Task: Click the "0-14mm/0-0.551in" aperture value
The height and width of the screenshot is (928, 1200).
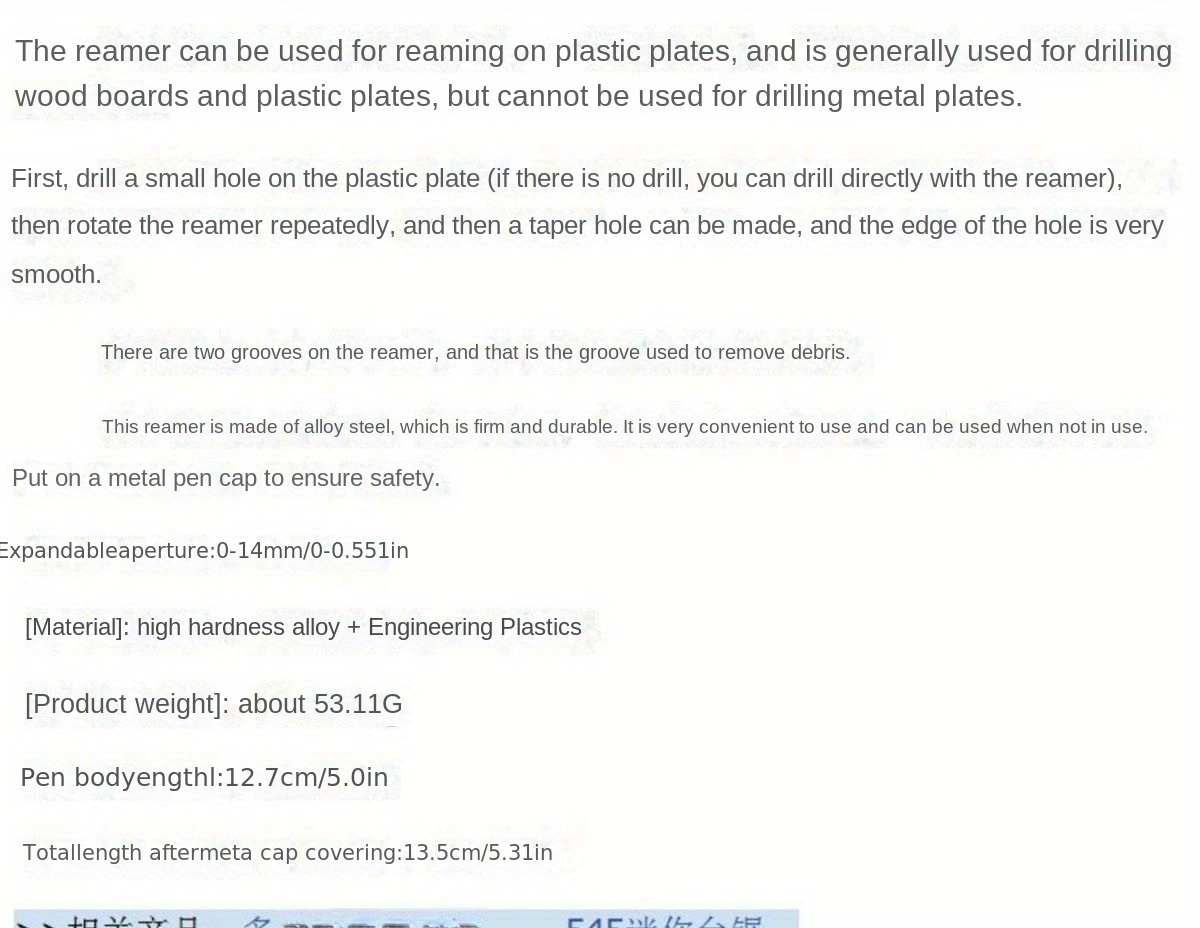Action: [x=313, y=551]
